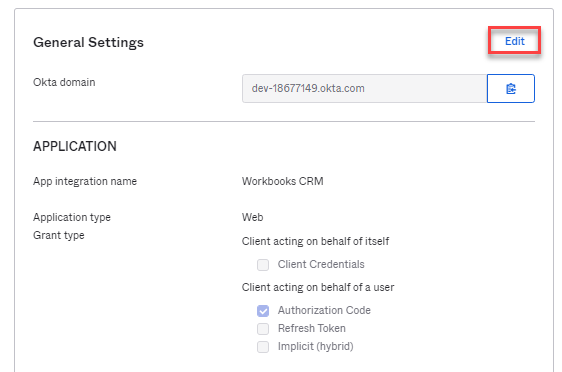Click the APPLICATION section heading
This screenshot has height=372, width=562.
click(75, 146)
